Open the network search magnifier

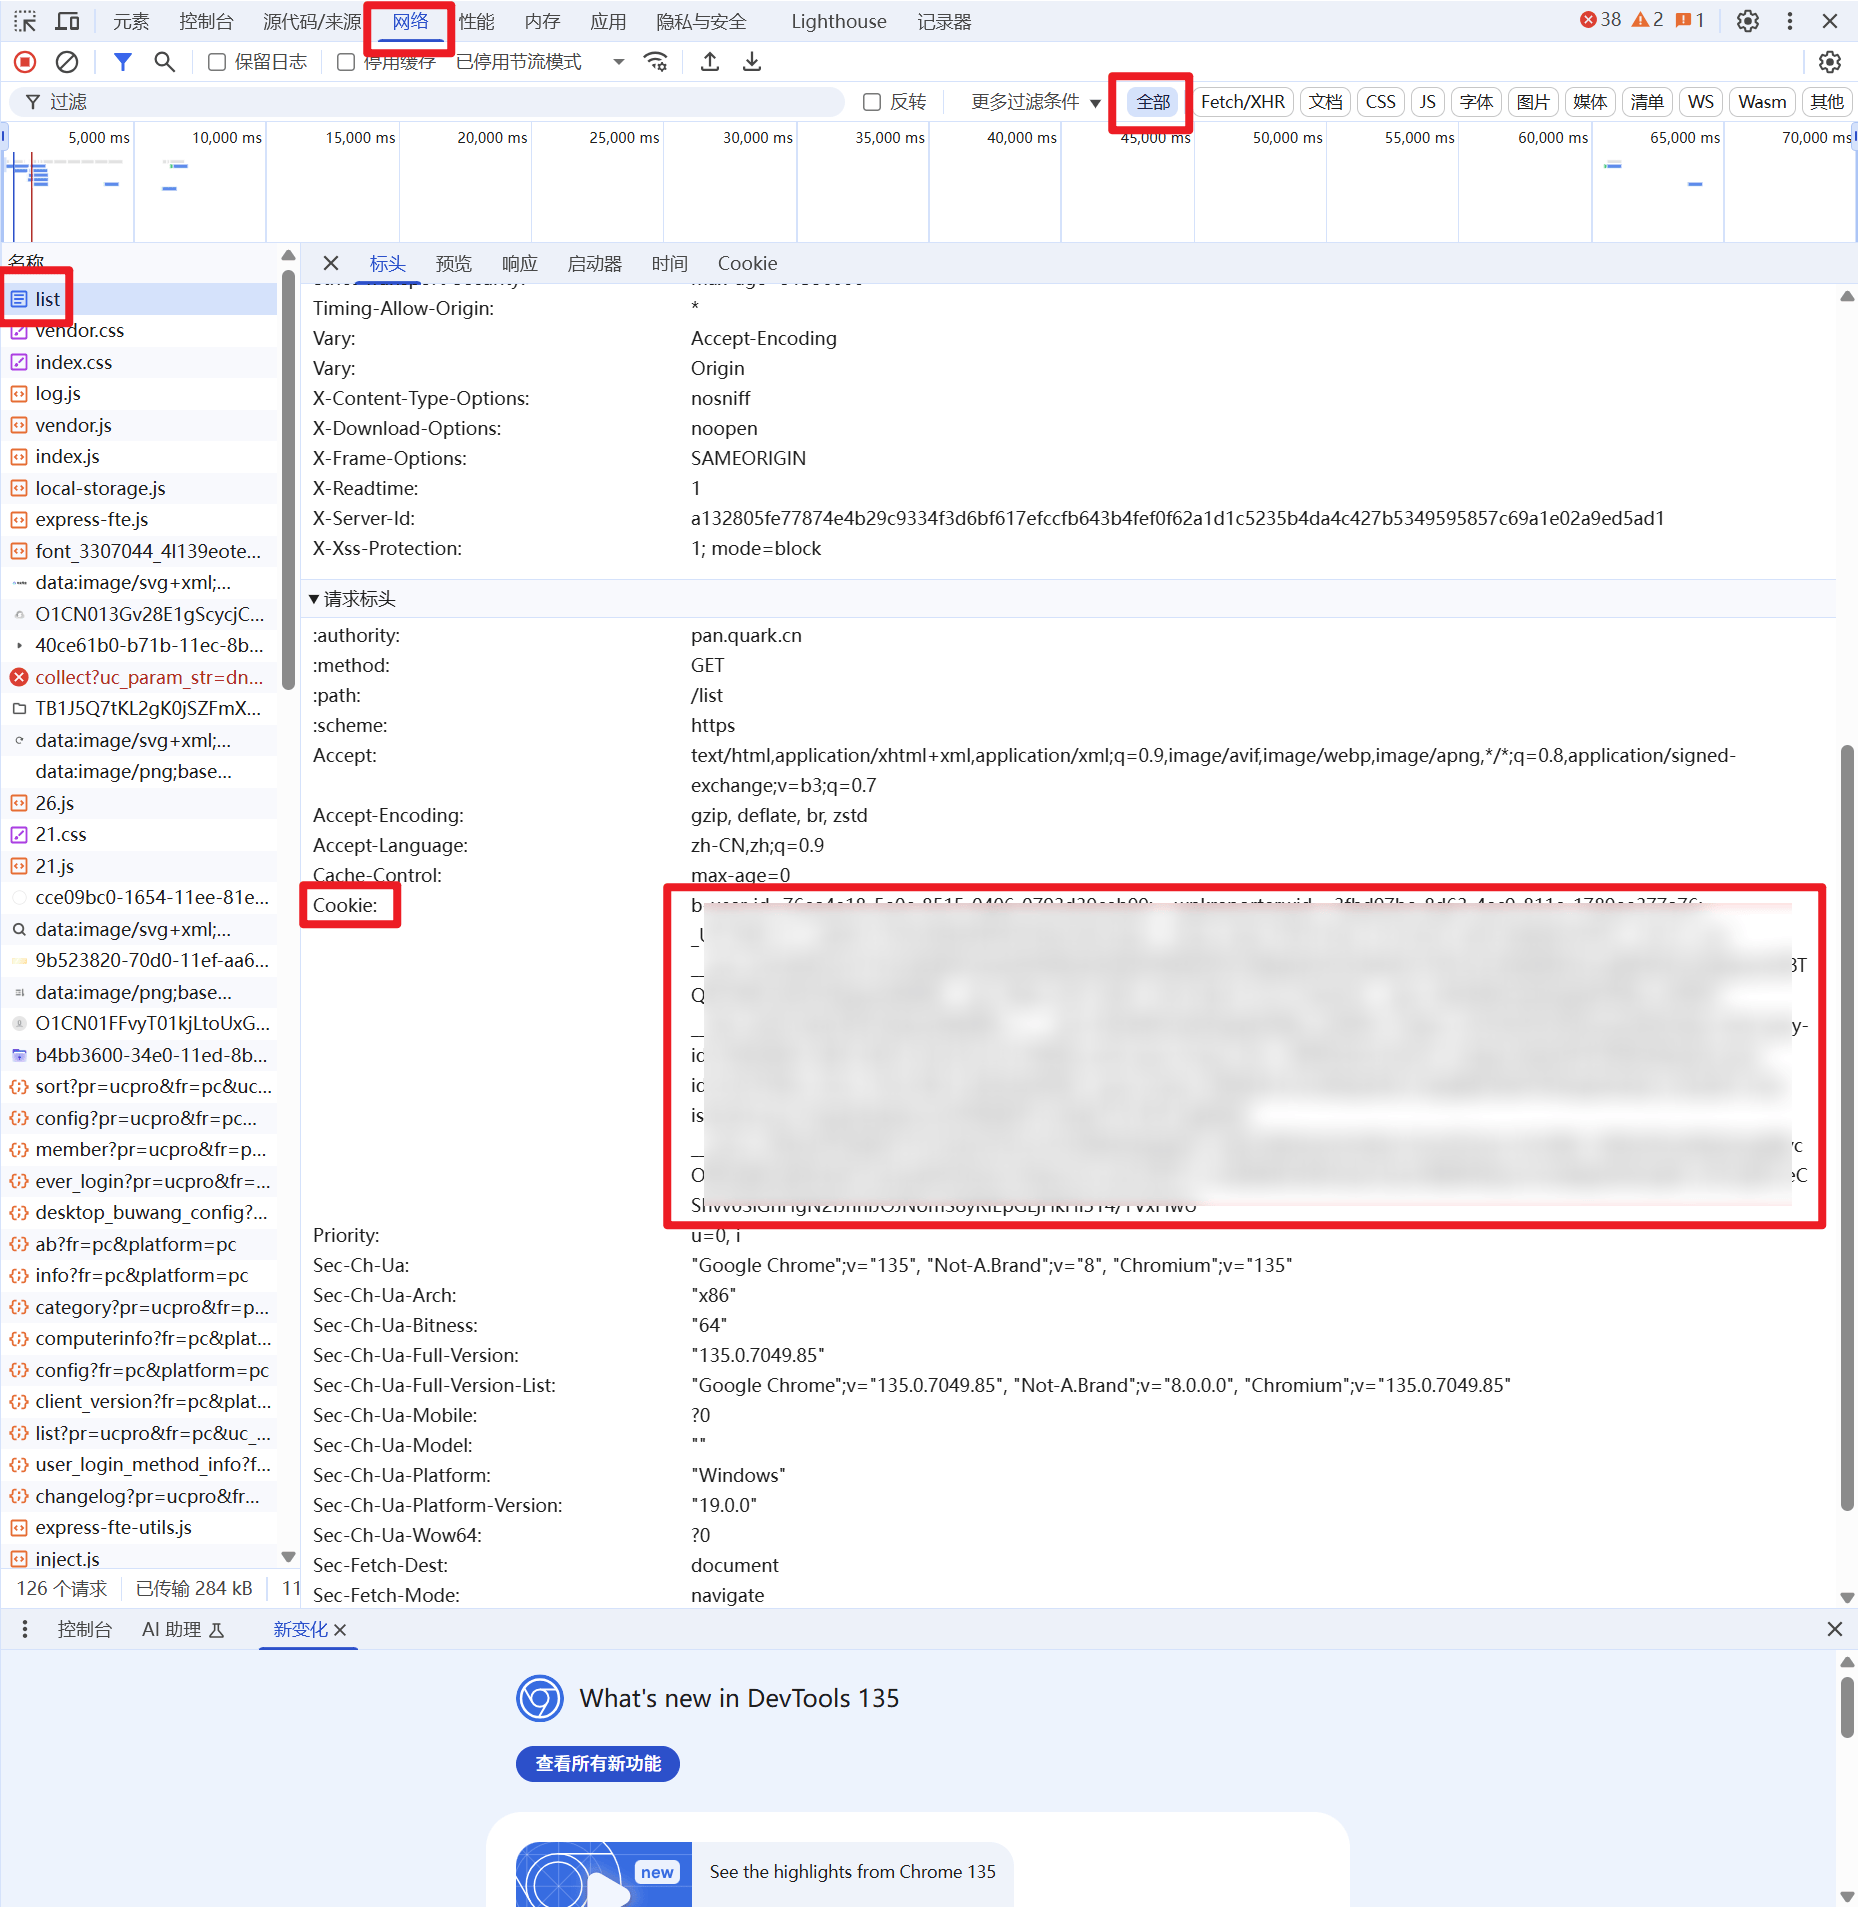[x=165, y=62]
